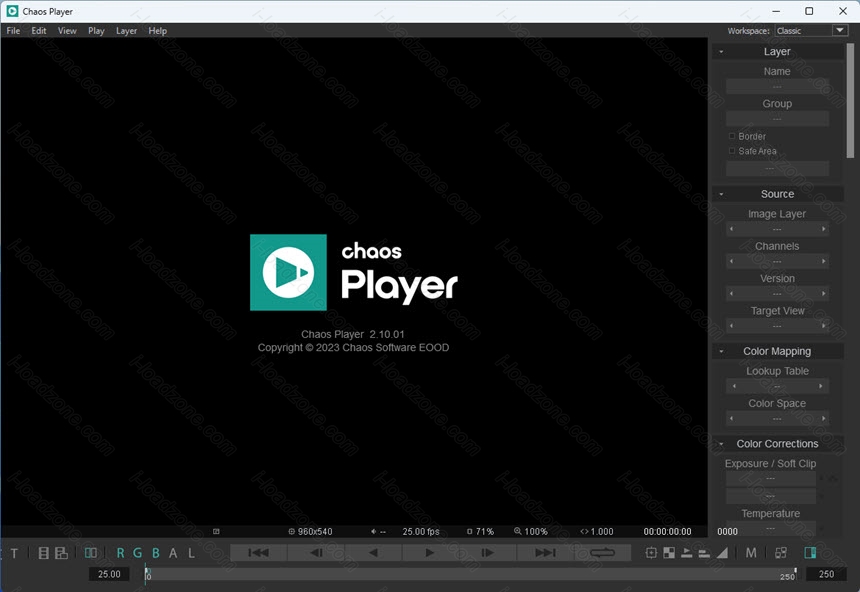Click the panels arrangement icon after M

click(x=780, y=553)
